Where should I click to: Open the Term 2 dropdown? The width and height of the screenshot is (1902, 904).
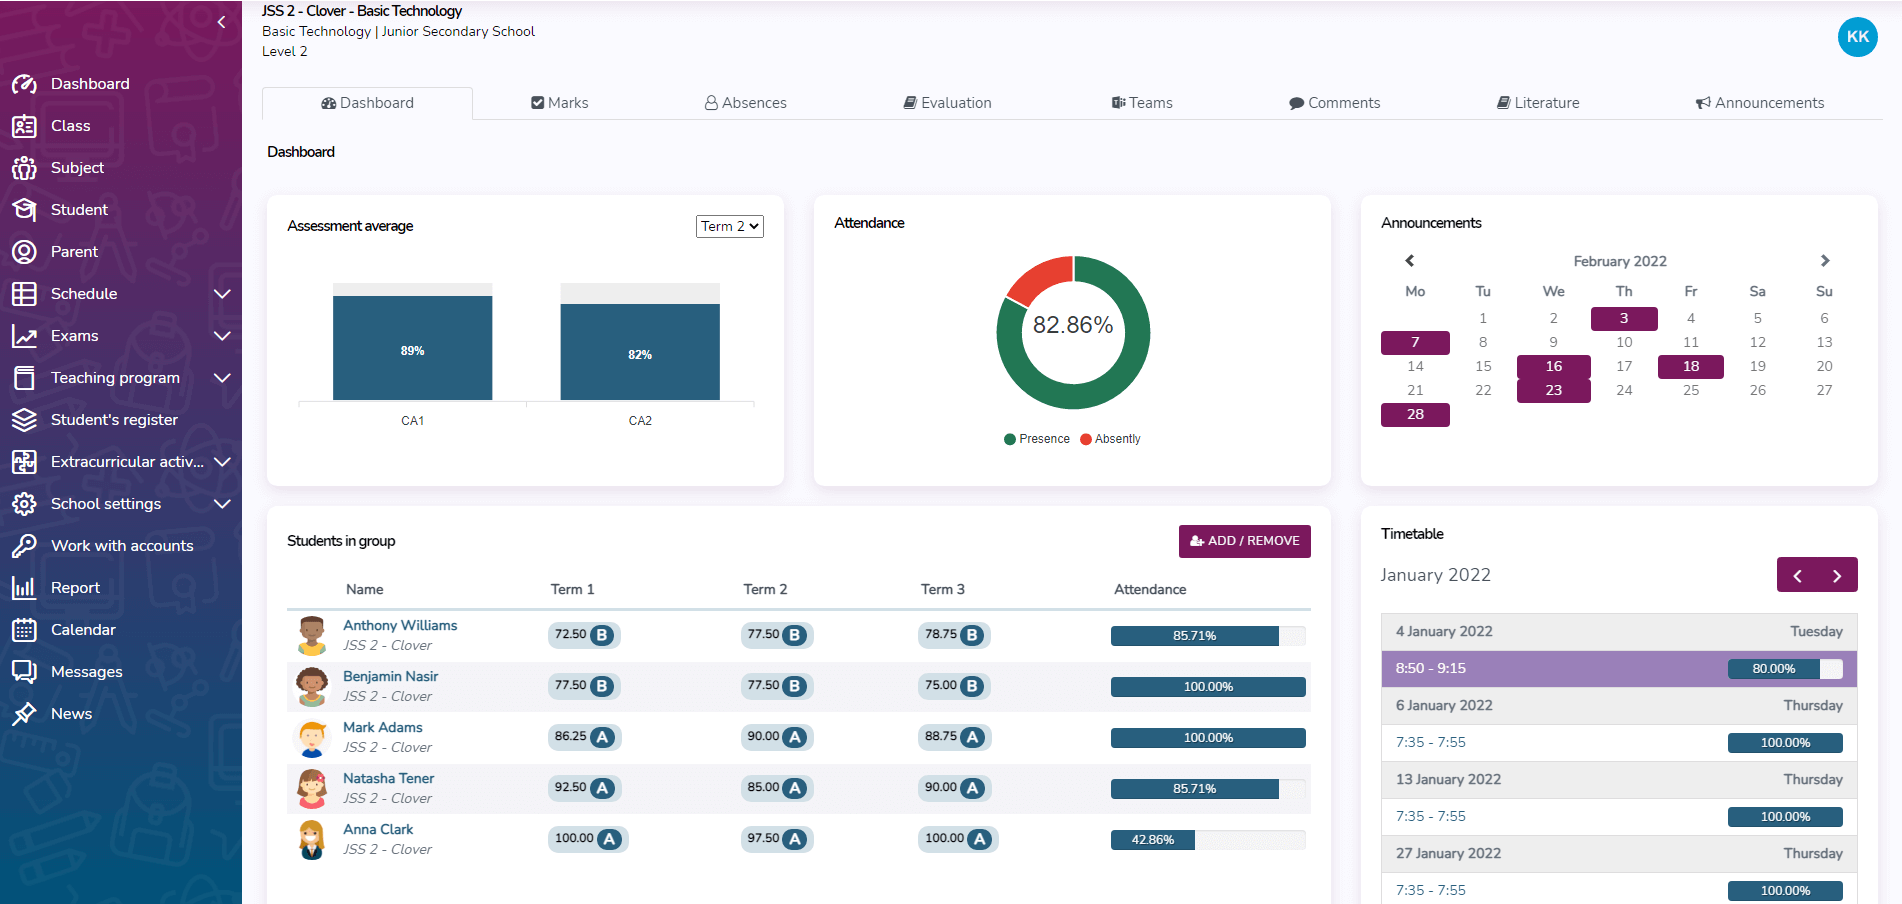click(729, 227)
